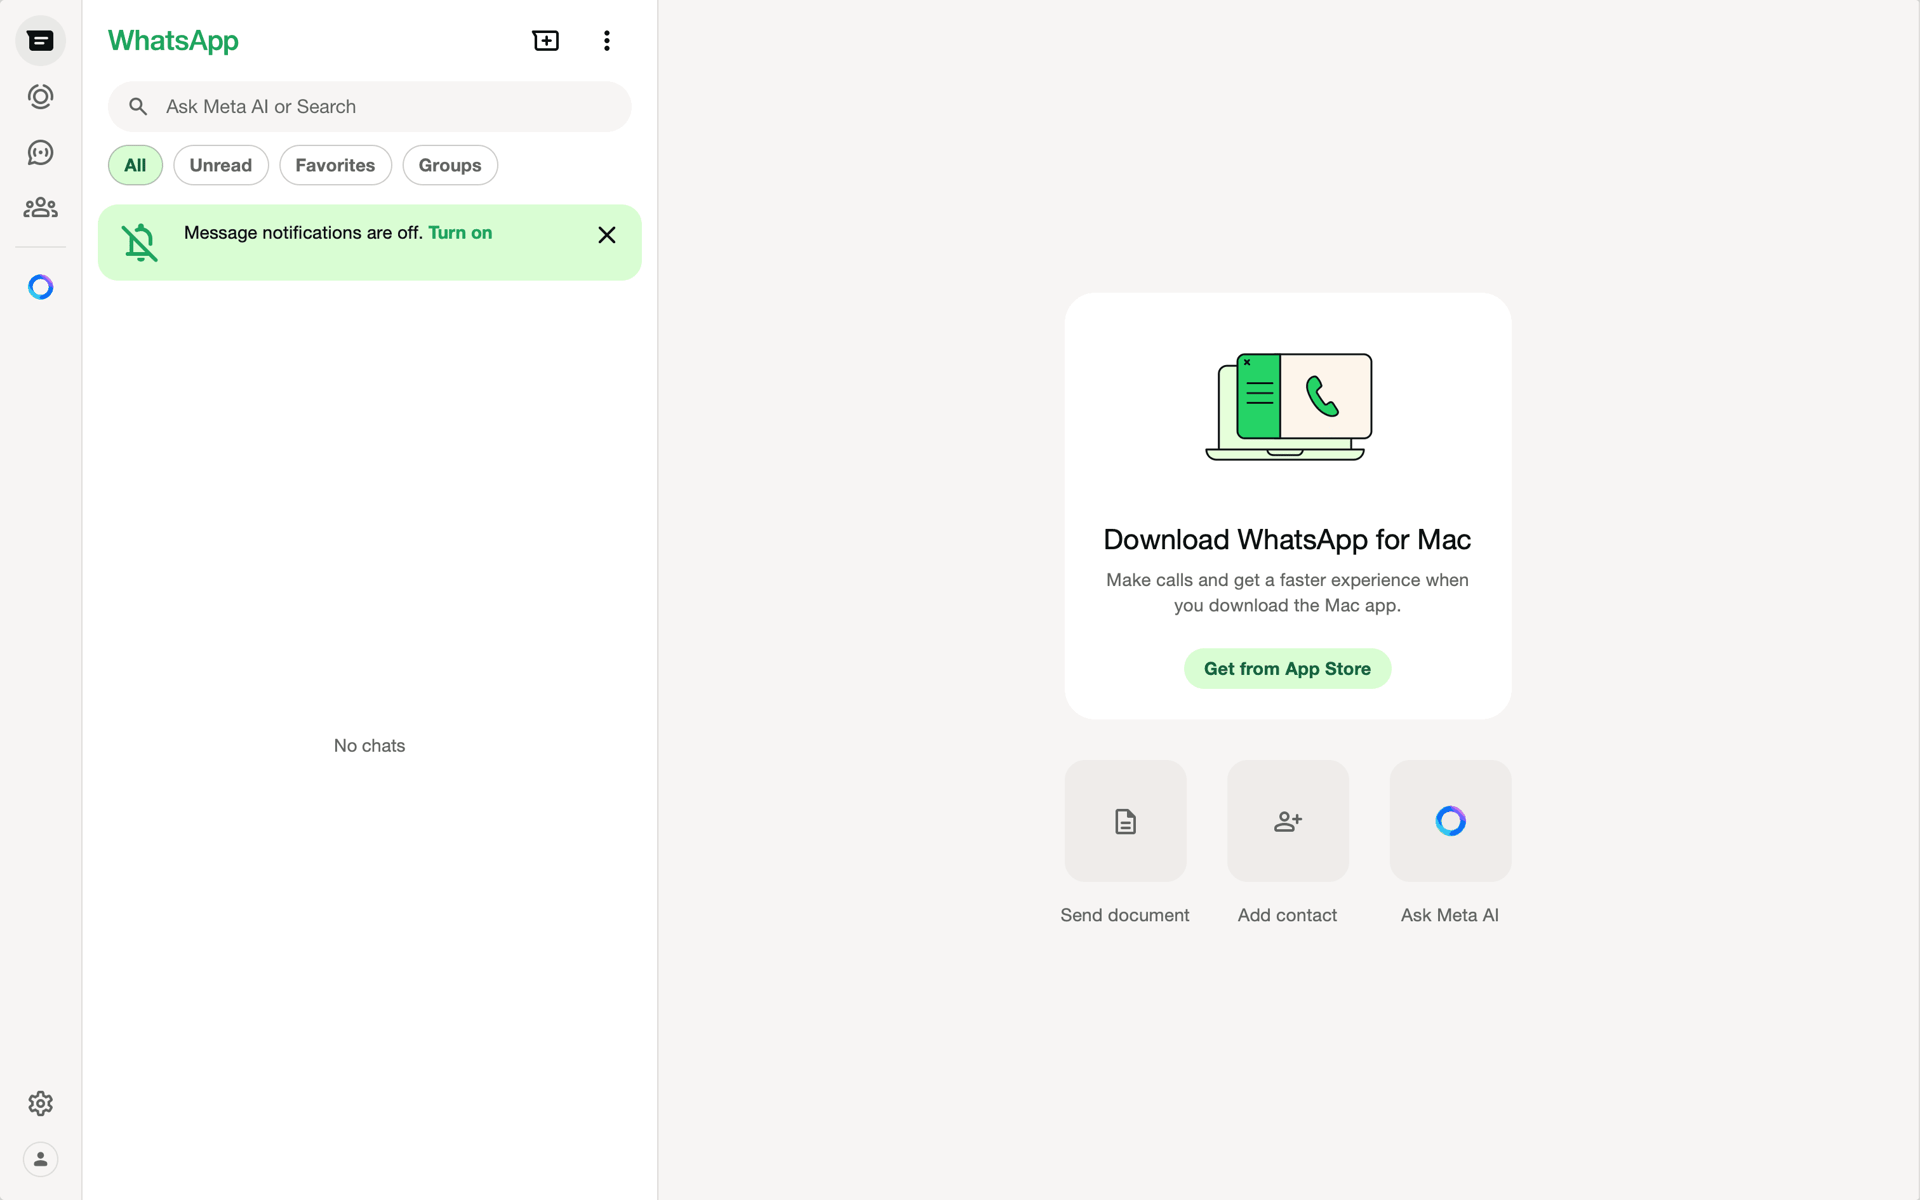
Task: Select the Unread filter
Action: [x=221, y=165]
